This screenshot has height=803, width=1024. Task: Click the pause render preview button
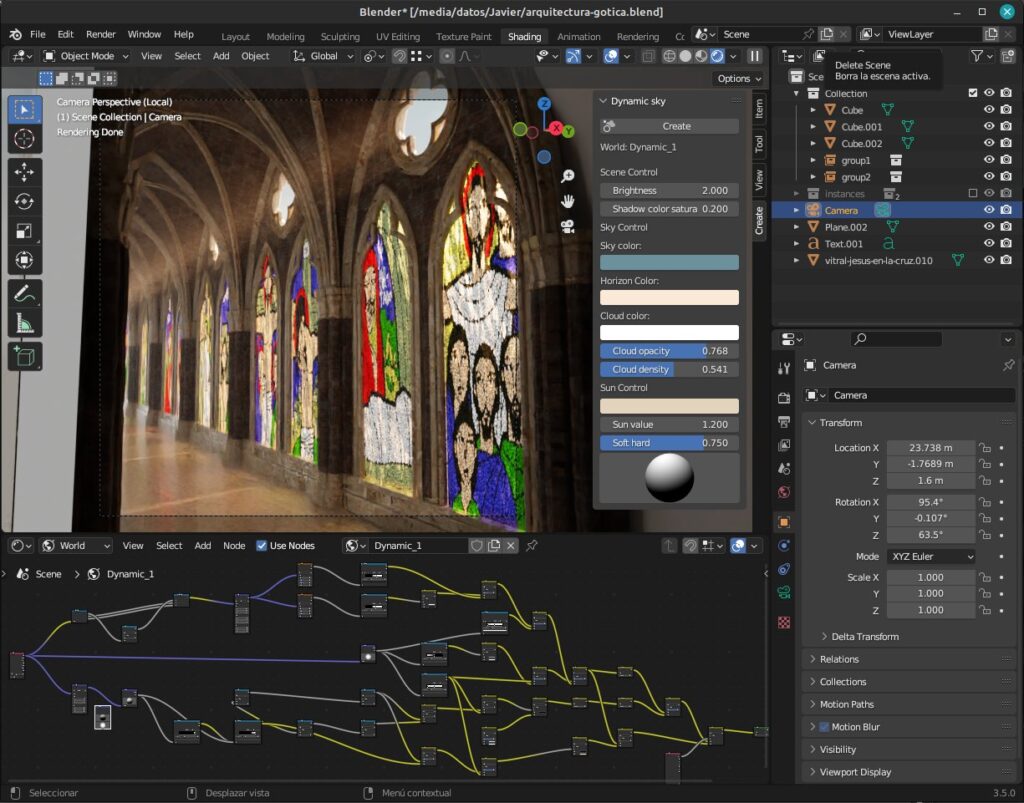pos(754,56)
